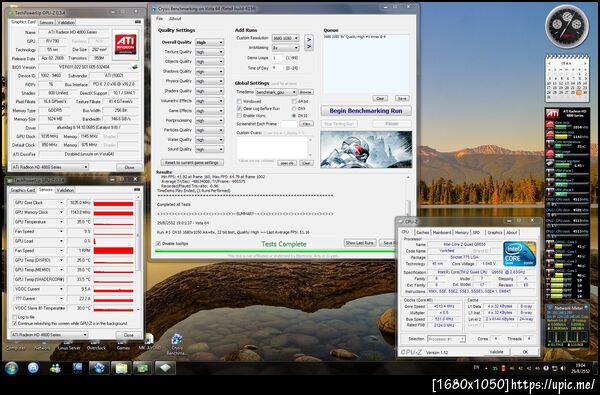
Task: Toggle the 64 bit checkbox
Action: point(294,101)
